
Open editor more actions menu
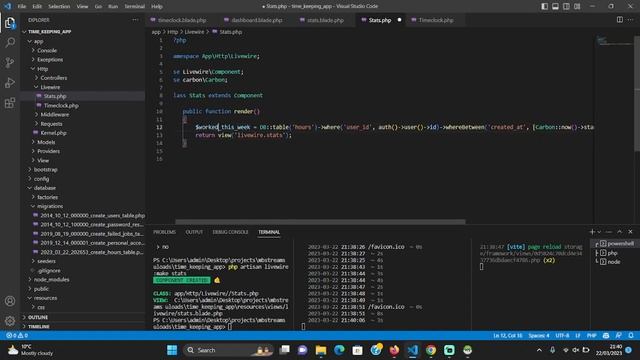pos(631,20)
